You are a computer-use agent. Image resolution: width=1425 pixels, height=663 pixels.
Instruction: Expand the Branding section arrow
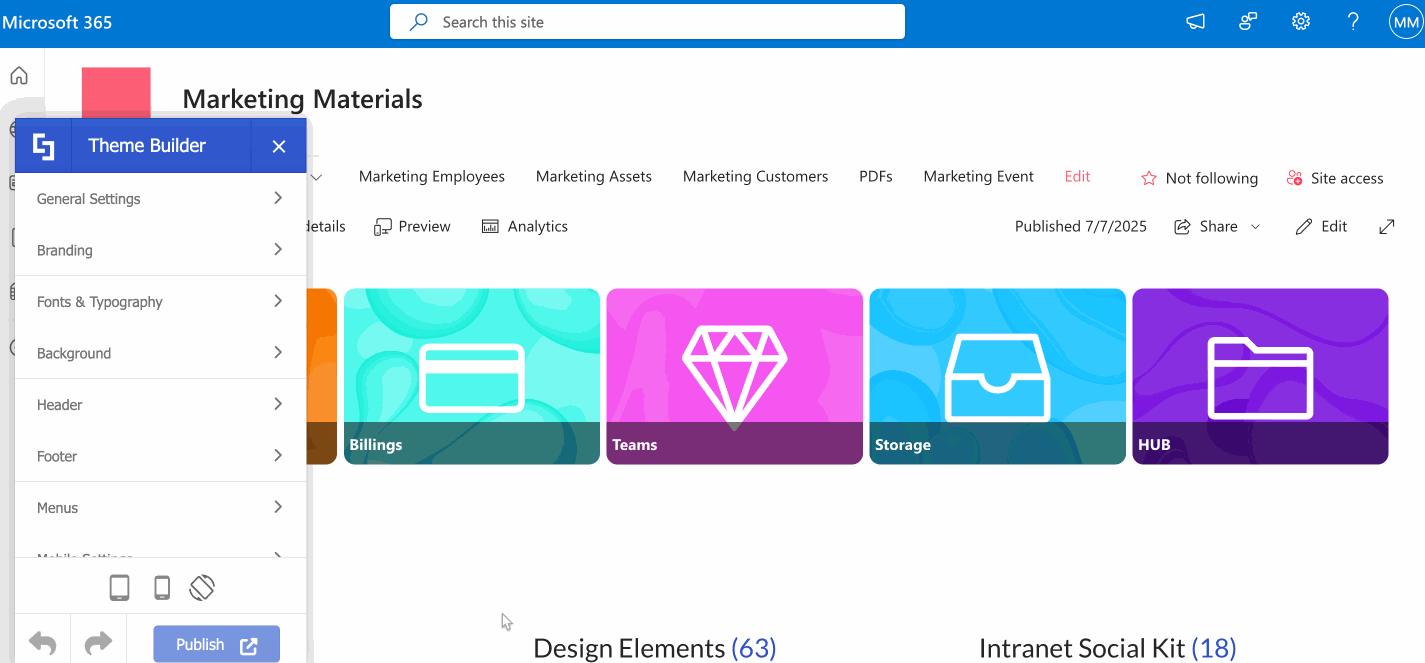[278, 249]
